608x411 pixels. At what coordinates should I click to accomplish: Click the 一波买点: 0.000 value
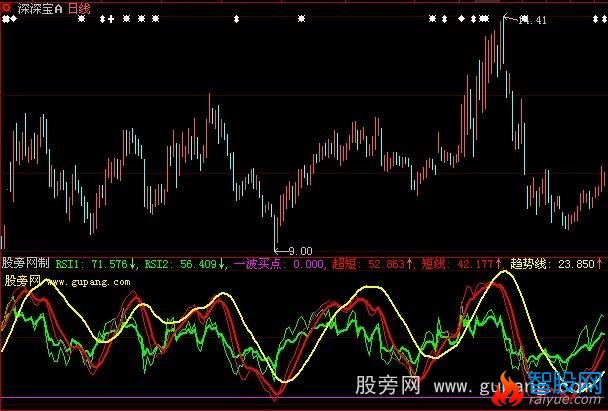point(279,264)
